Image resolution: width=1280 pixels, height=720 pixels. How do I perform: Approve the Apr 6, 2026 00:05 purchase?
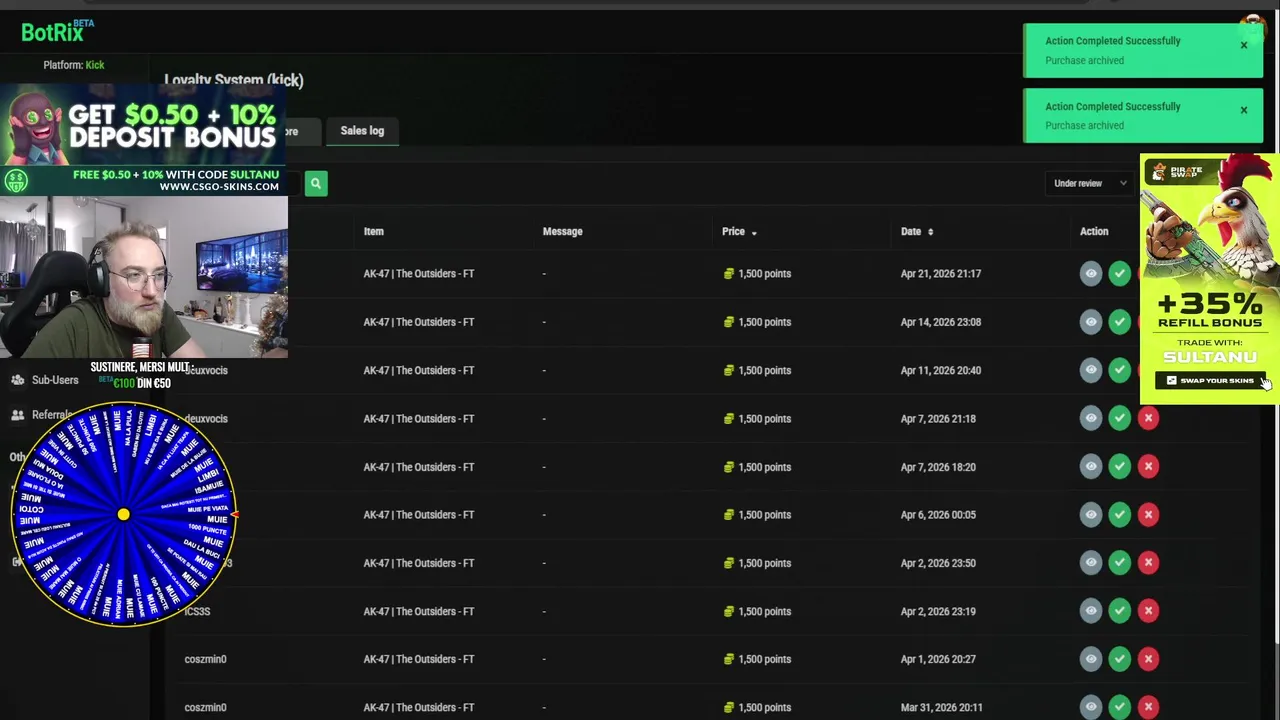pos(1119,514)
